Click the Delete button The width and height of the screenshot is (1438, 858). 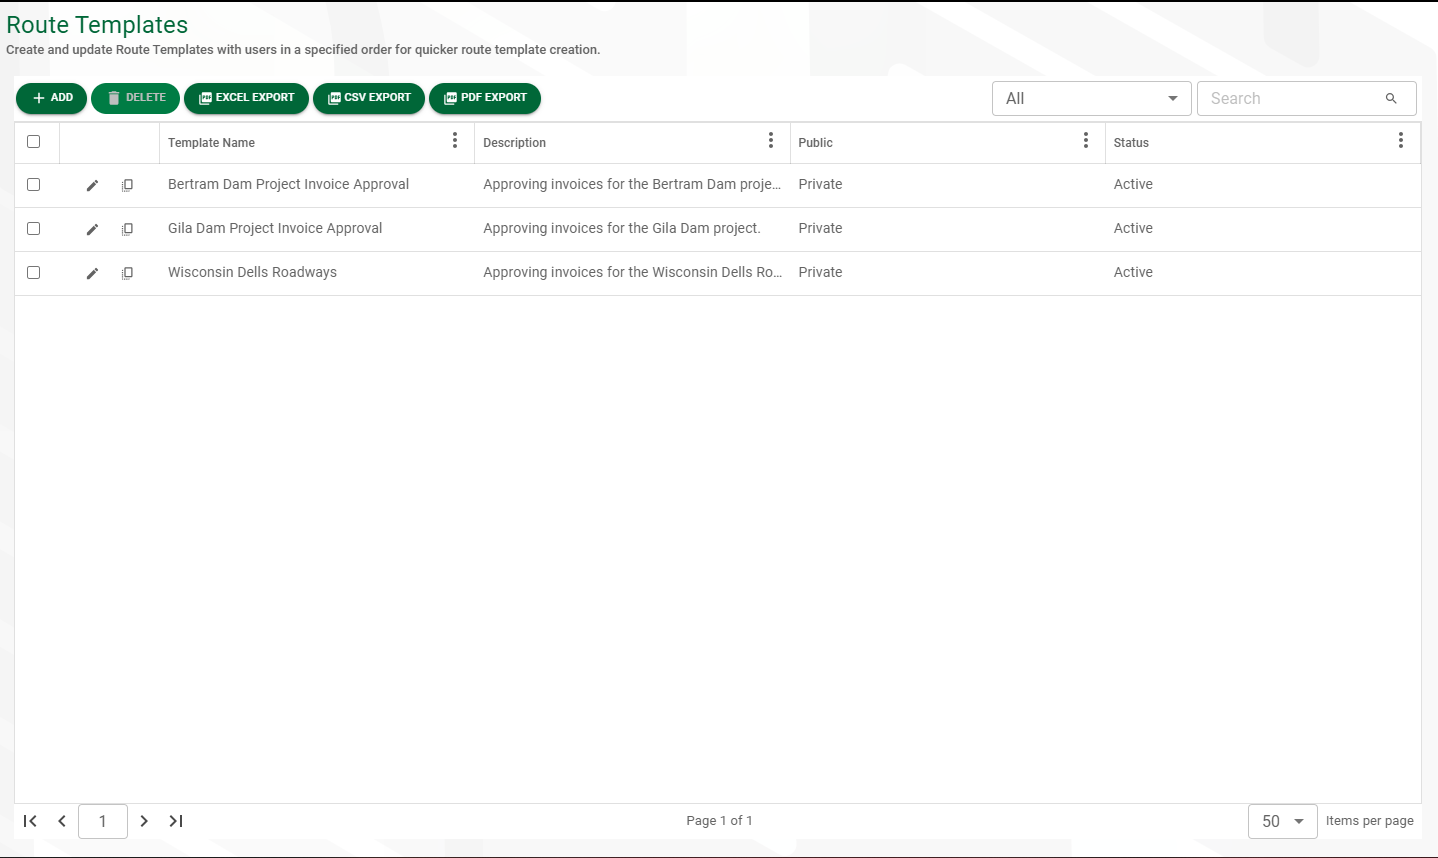136,98
